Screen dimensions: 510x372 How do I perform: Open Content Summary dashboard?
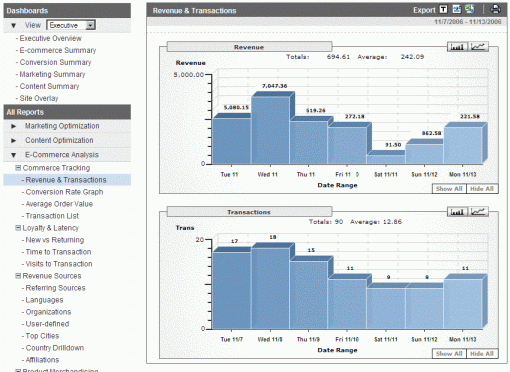pos(49,86)
